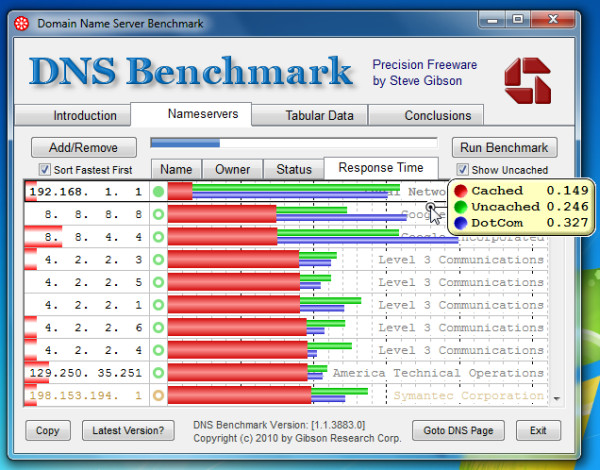The height and width of the screenshot is (470, 600).
Task: Click the red DNS Benchmark title bar icon
Action: [21, 24]
